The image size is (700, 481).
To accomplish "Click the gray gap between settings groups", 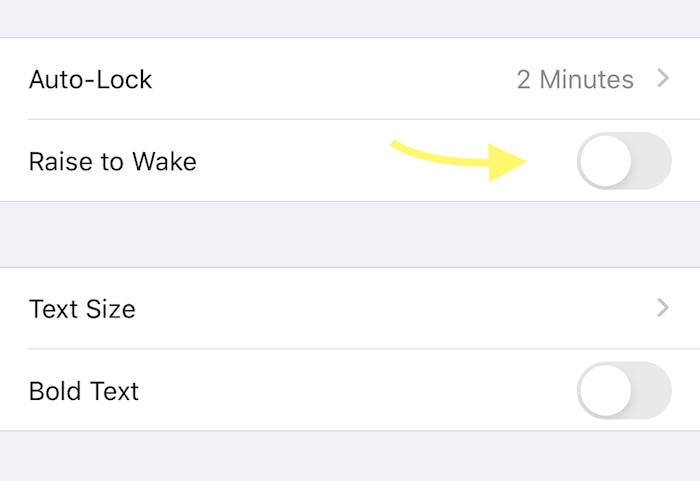I will (x=350, y=234).
